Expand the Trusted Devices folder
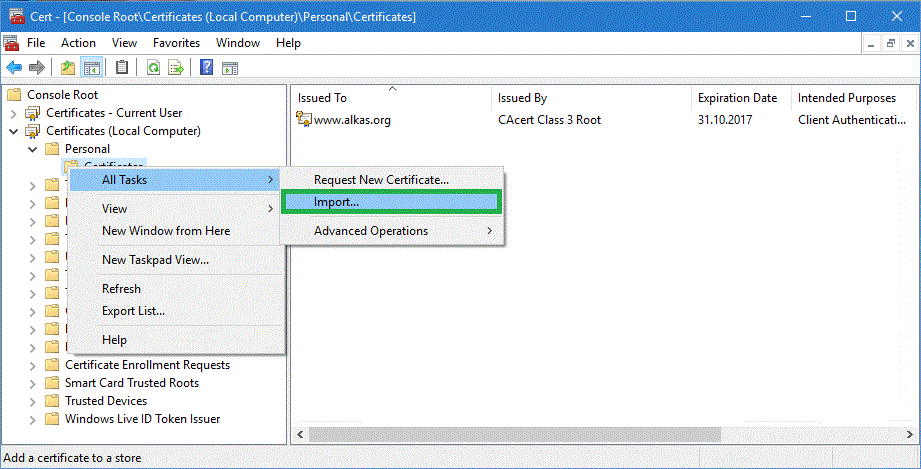This screenshot has height=469, width=921. 32,401
